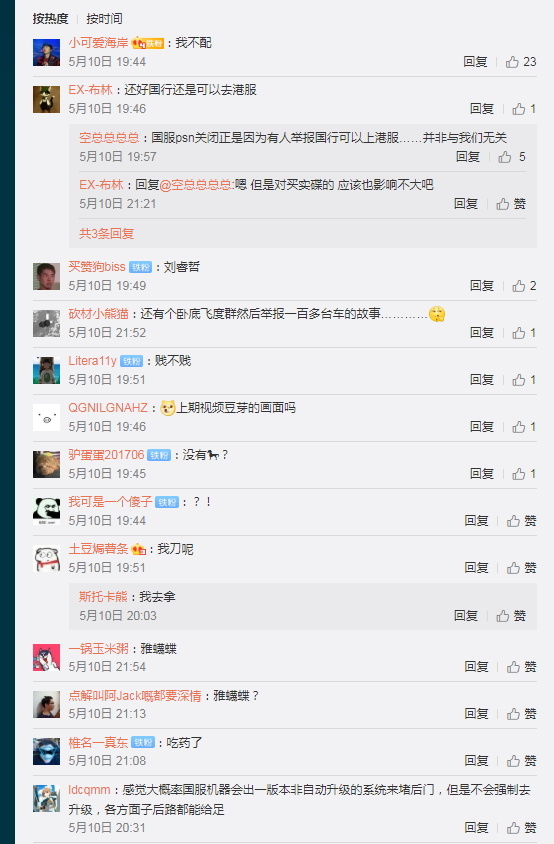Reply to EX-布林's first comment
This screenshot has height=844, width=554.
[x=481, y=109]
